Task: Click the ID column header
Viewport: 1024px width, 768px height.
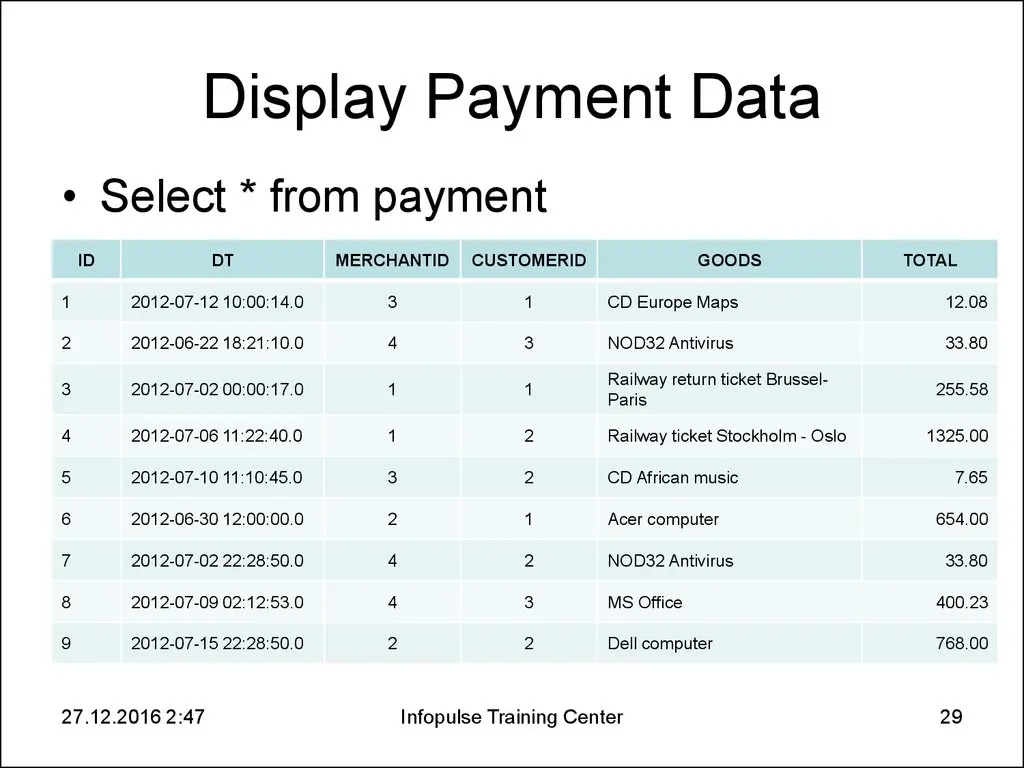Action: point(86,260)
